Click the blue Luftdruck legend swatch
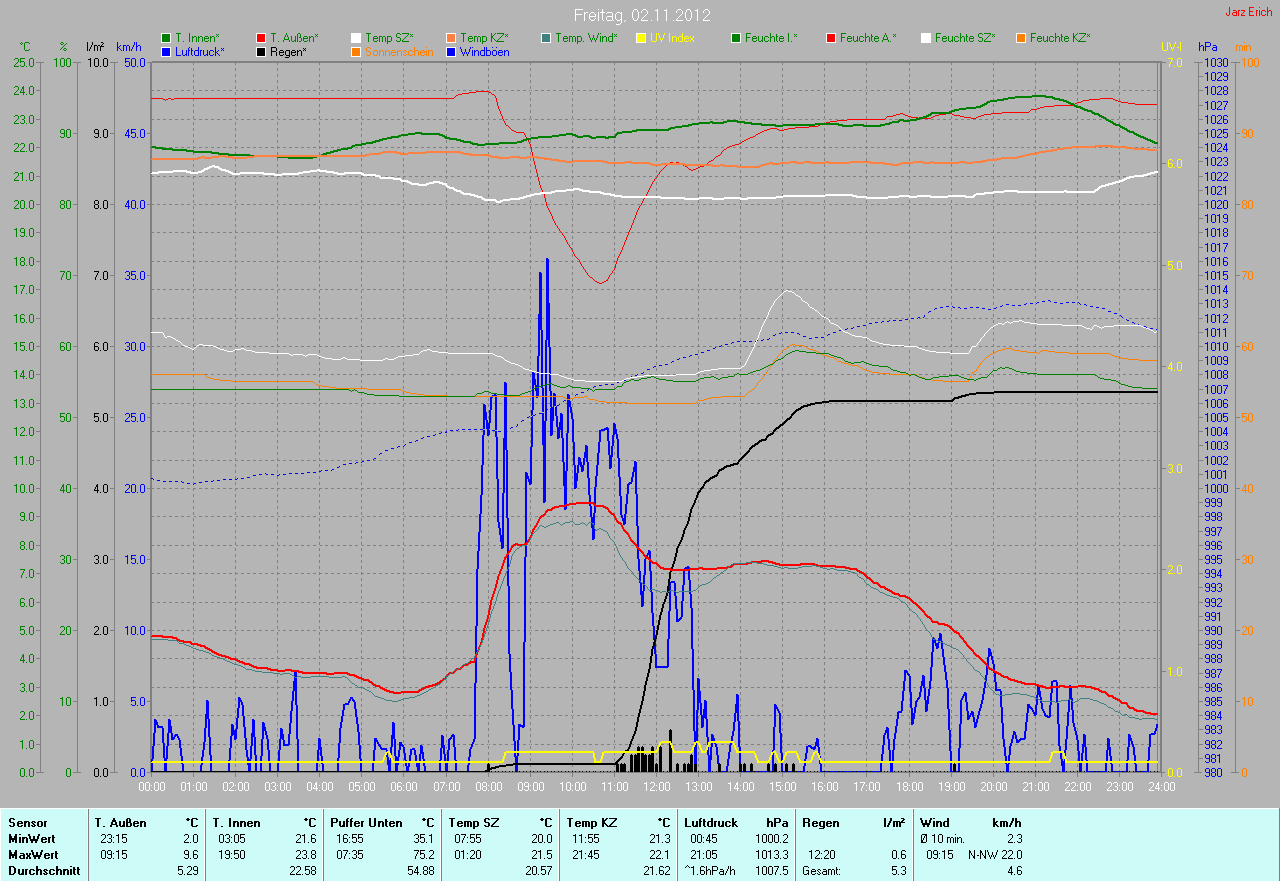The image size is (1280, 881). pos(166,51)
